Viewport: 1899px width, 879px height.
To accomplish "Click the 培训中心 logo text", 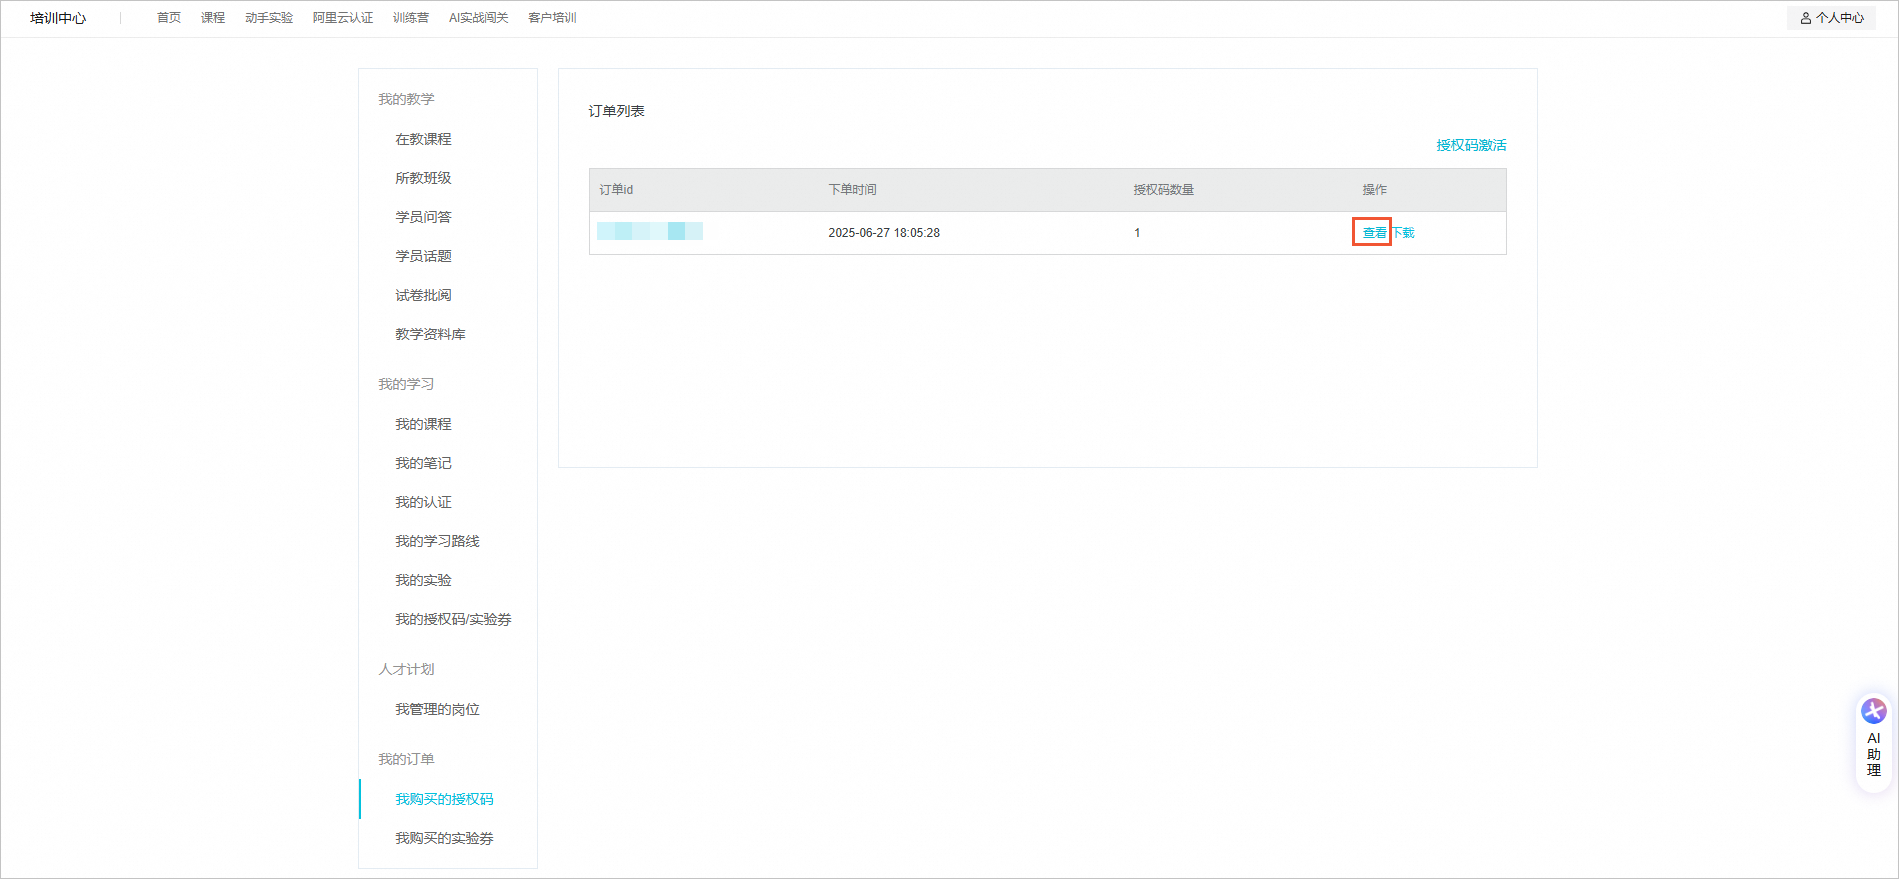I will pos(58,18).
